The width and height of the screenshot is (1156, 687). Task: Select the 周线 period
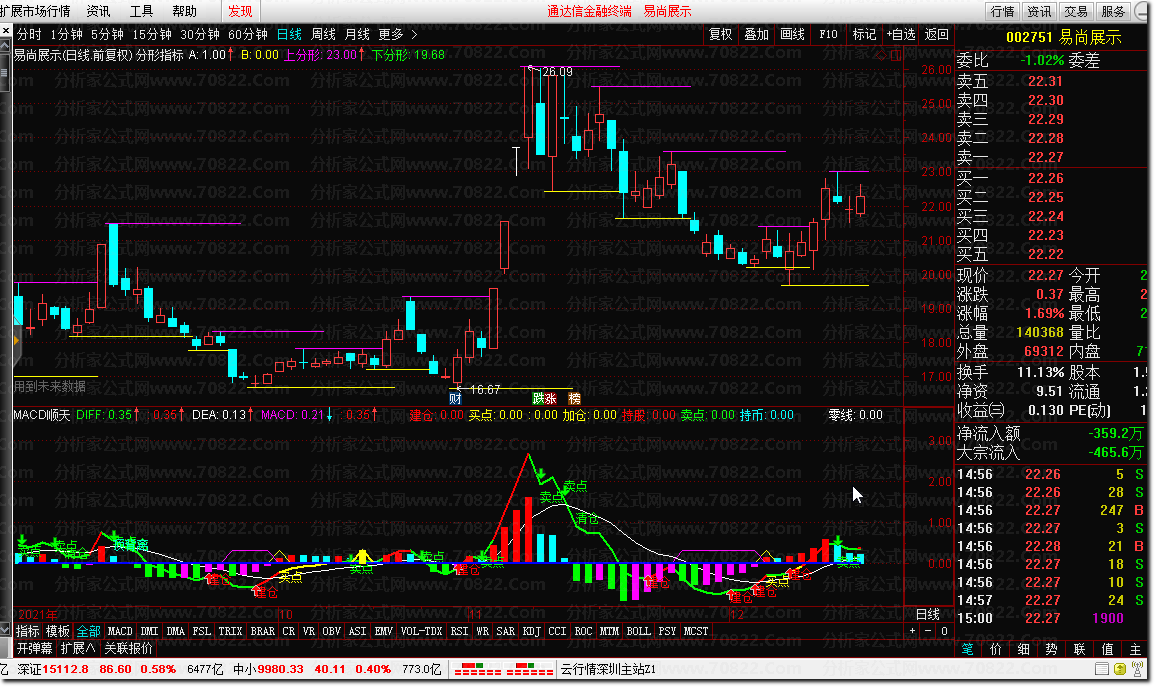(324, 35)
